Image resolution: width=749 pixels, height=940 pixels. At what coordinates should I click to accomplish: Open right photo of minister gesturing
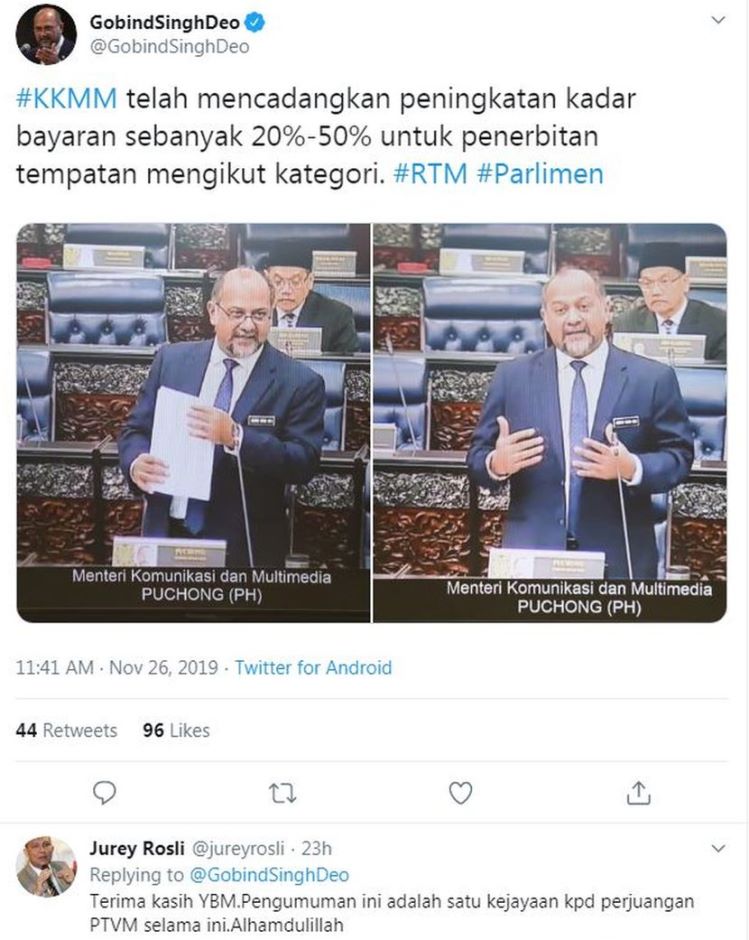coord(550,423)
